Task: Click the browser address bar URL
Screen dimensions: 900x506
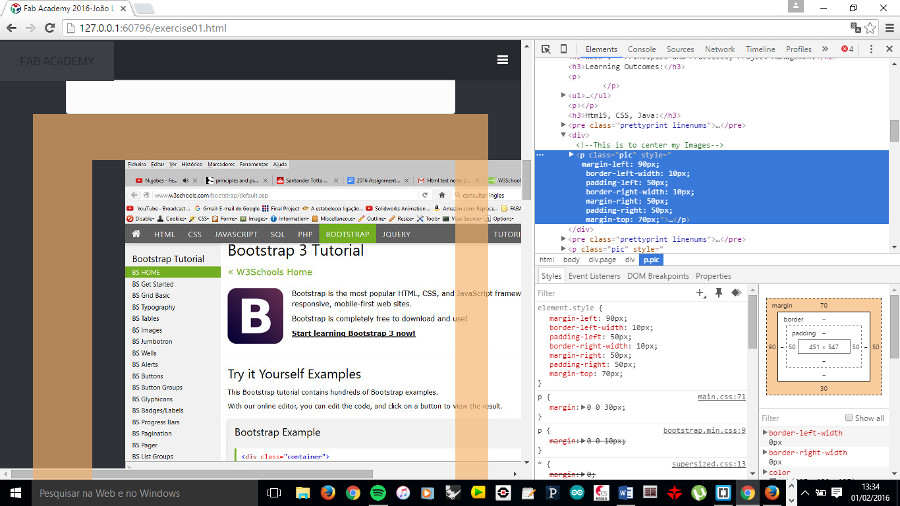Action: point(153,28)
